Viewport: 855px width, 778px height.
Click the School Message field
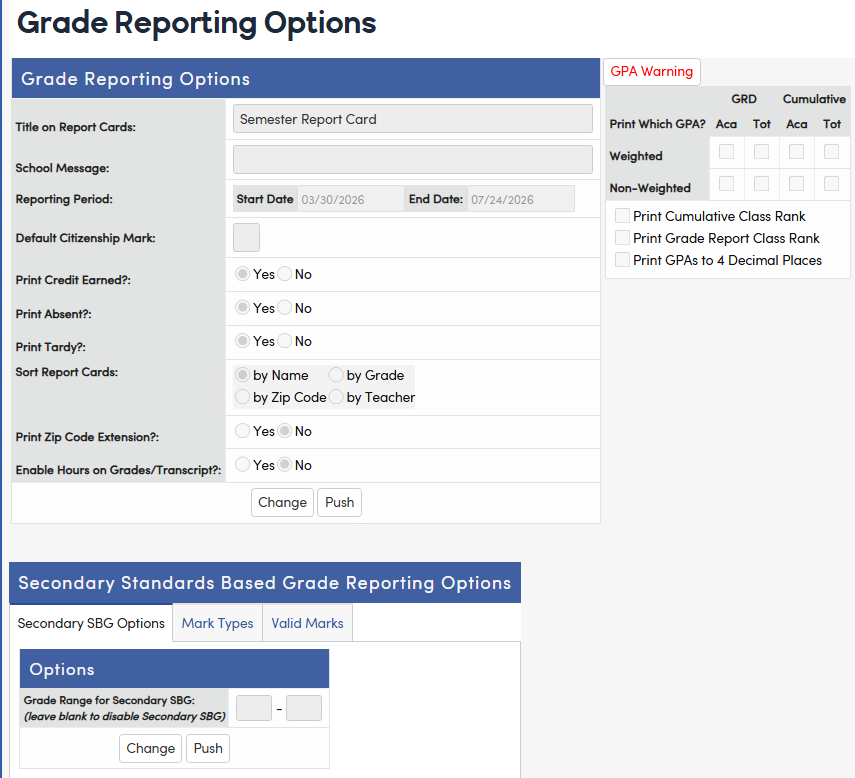point(413,160)
